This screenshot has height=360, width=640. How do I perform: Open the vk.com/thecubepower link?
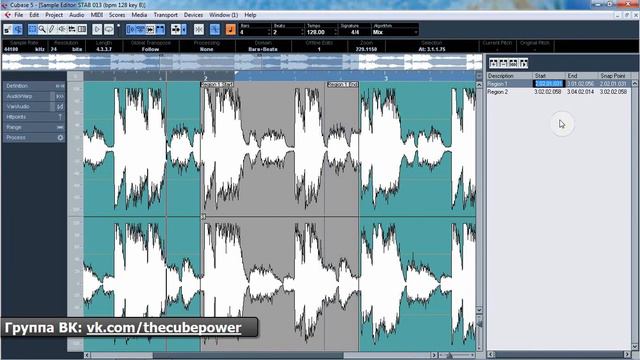pyautogui.click(x=164, y=328)
